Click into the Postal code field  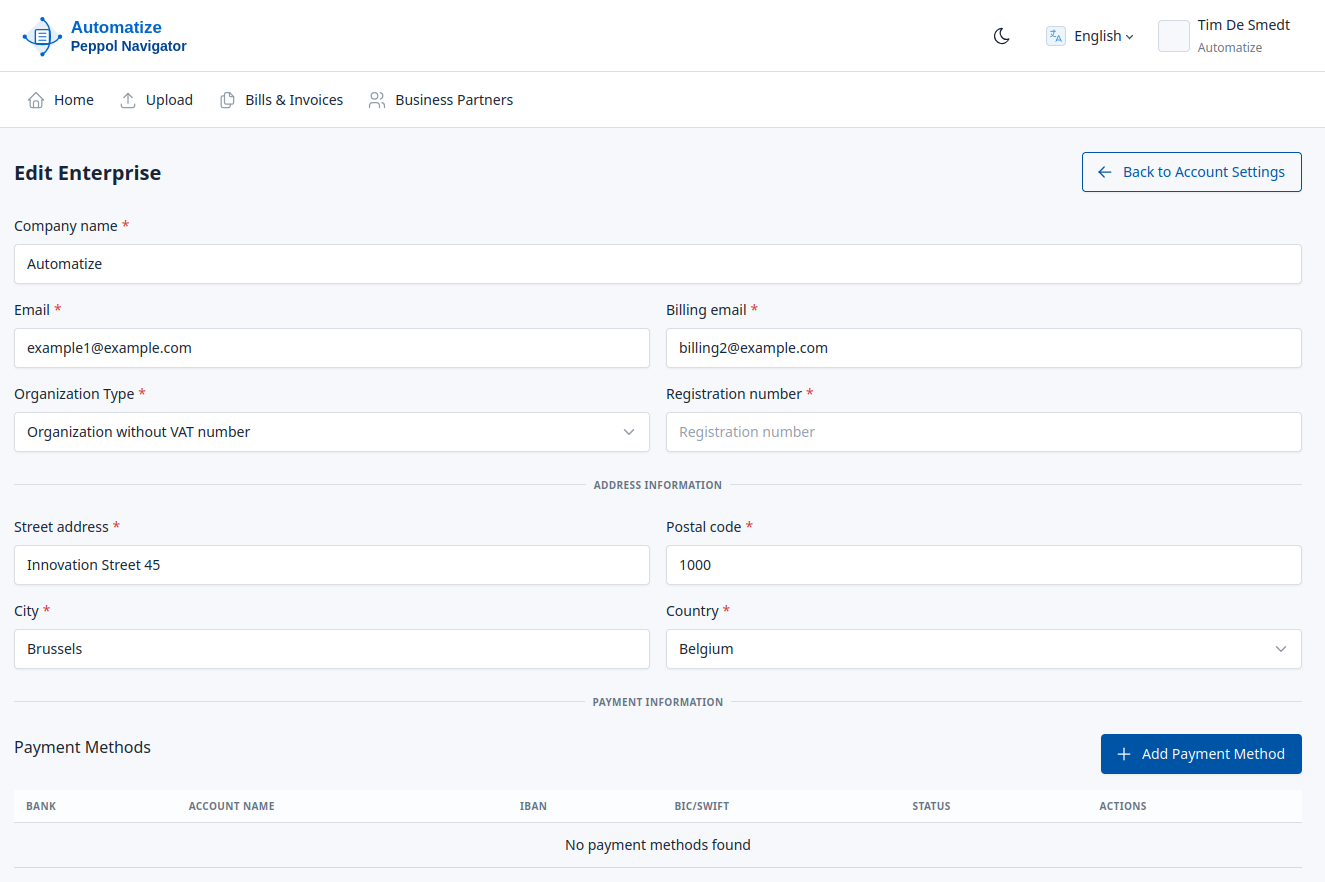point(983,565)
